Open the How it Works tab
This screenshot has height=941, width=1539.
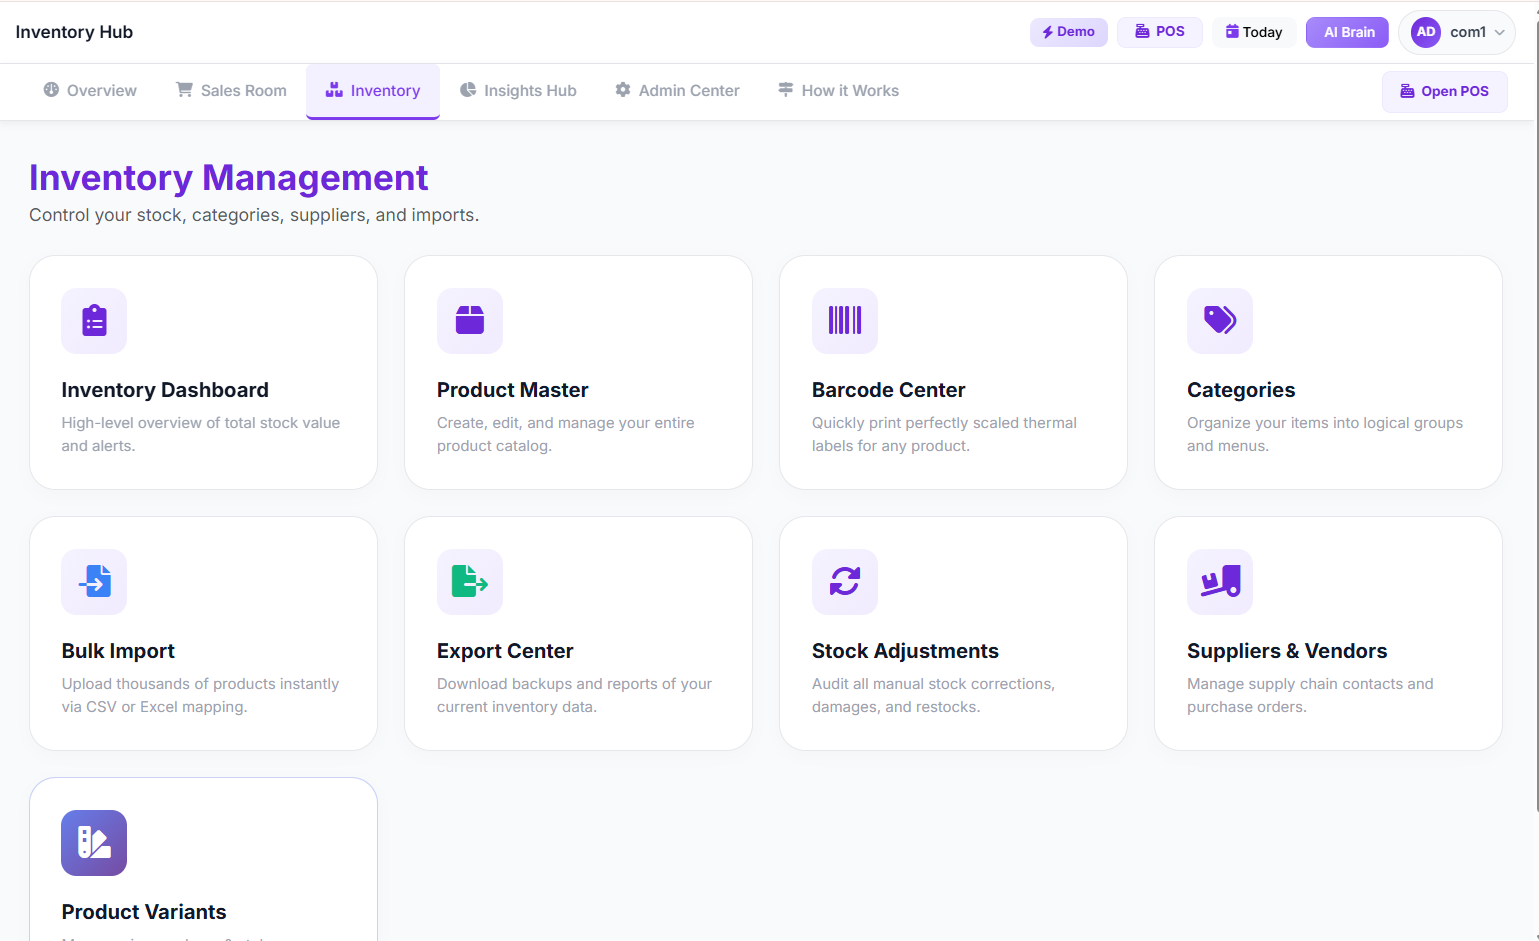point(838,91)
